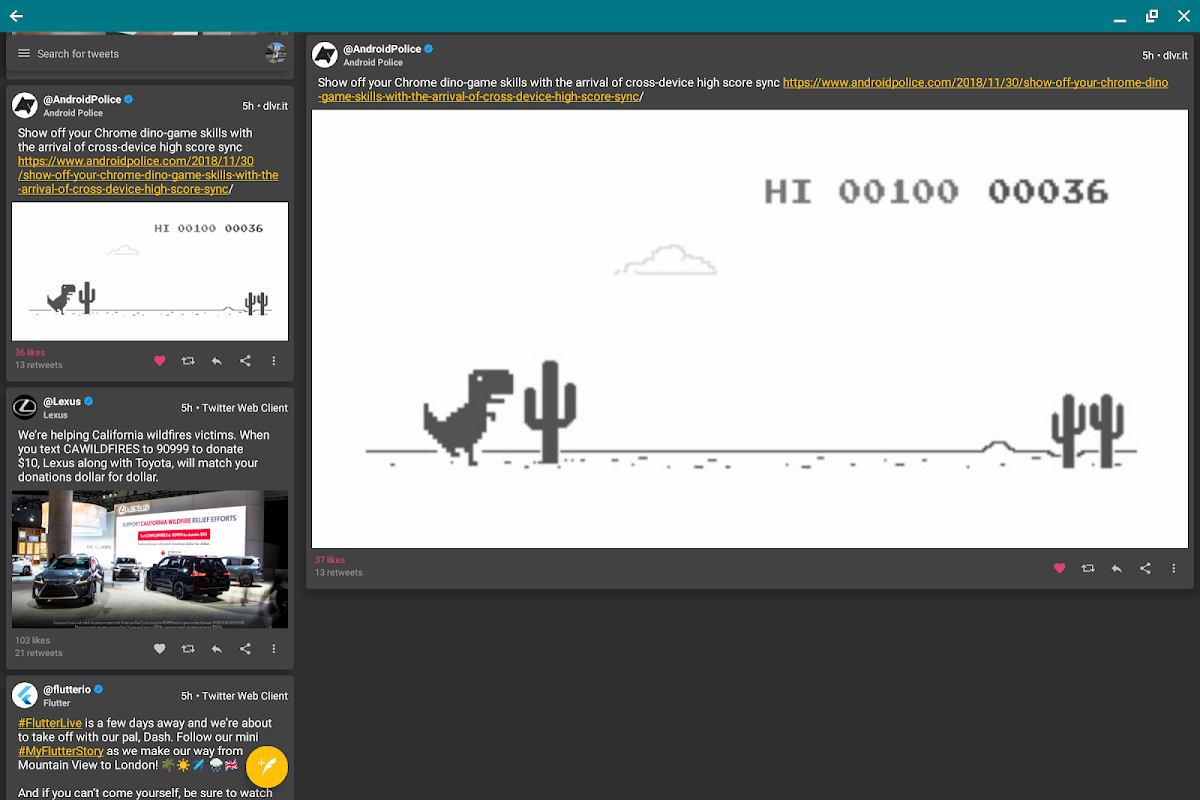Open more options in detail pane
Screen dimensions: 1200x800
[x=1174, y=568]
